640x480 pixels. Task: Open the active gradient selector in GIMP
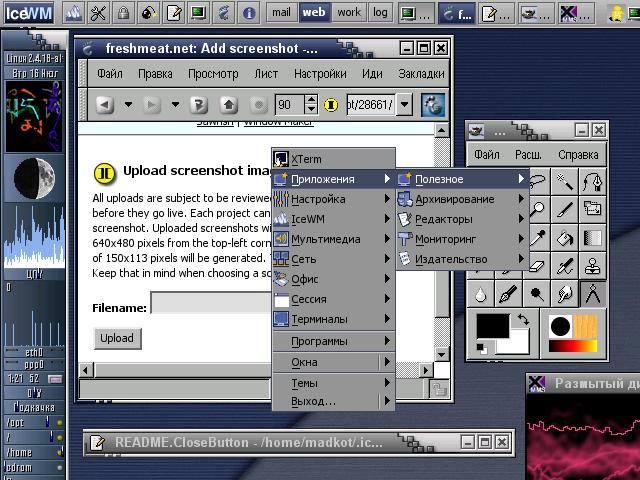[x=573, y=346]
